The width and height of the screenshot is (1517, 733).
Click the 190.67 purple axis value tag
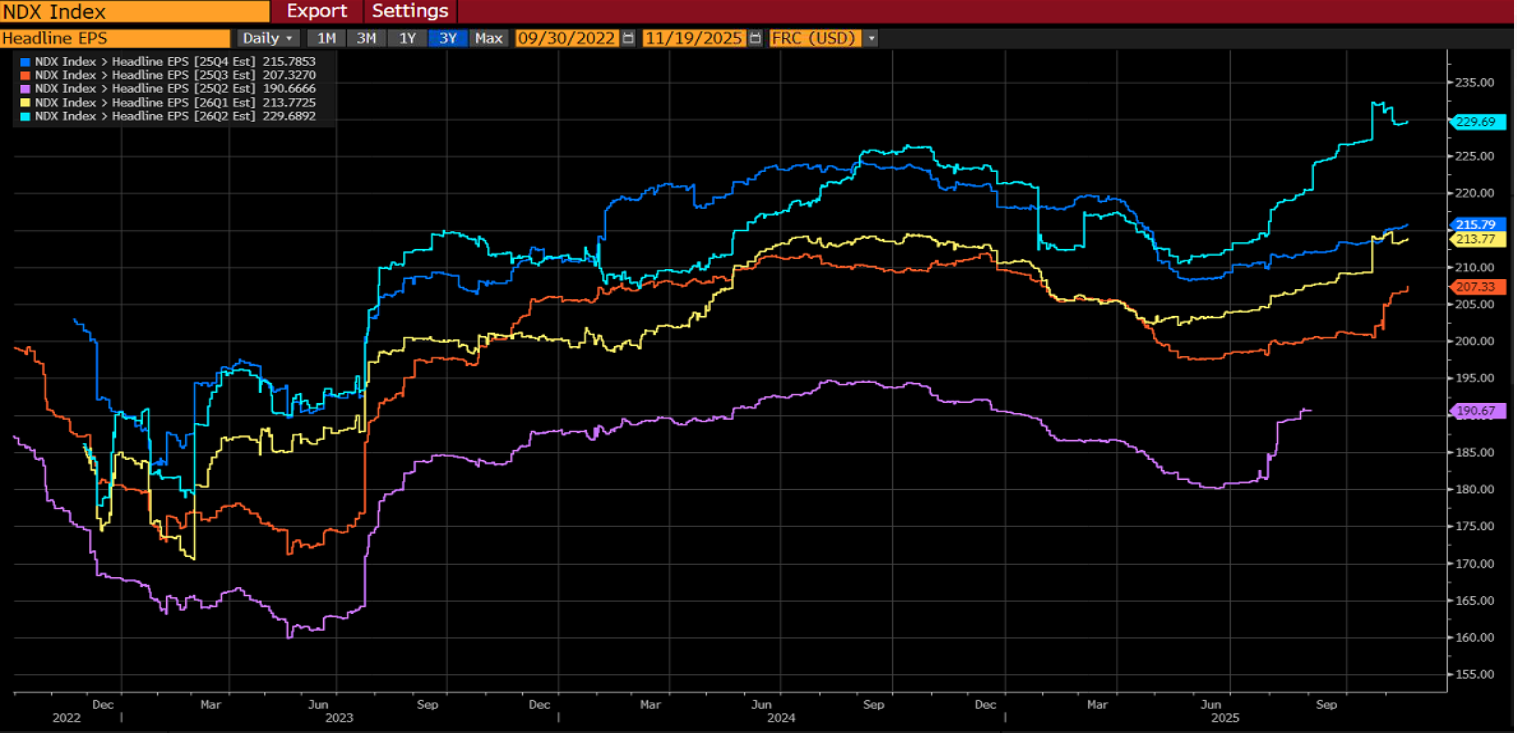(1477, 411)
